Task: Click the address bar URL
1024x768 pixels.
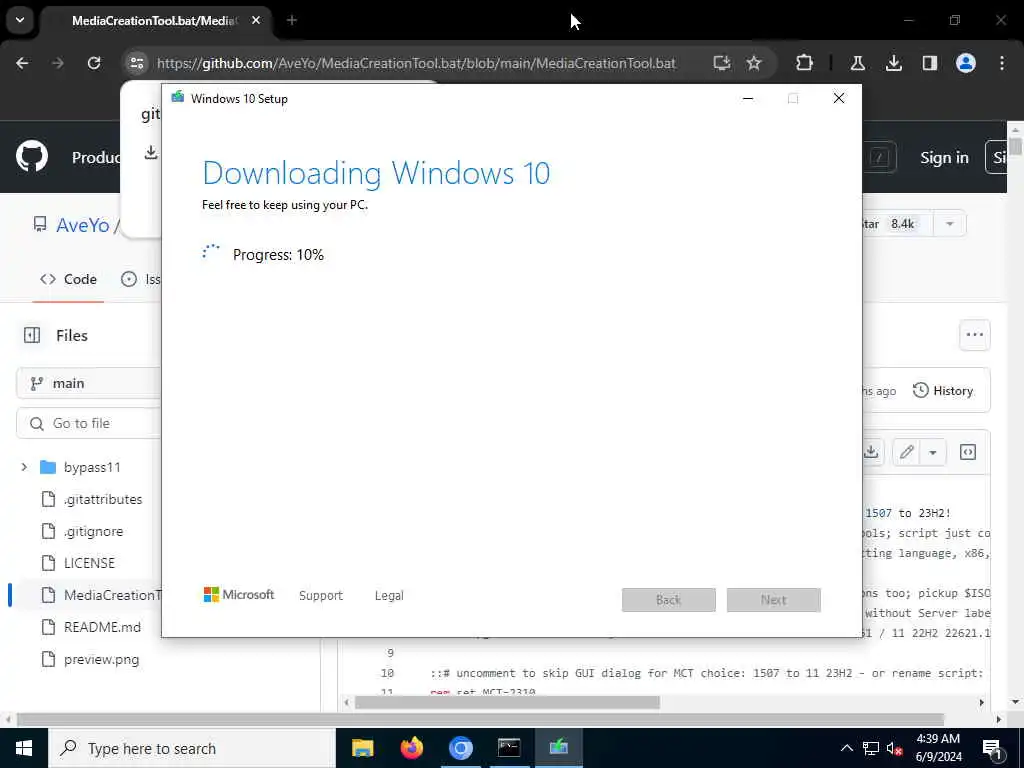Action: pyautogui.click(x=416, y=63)
